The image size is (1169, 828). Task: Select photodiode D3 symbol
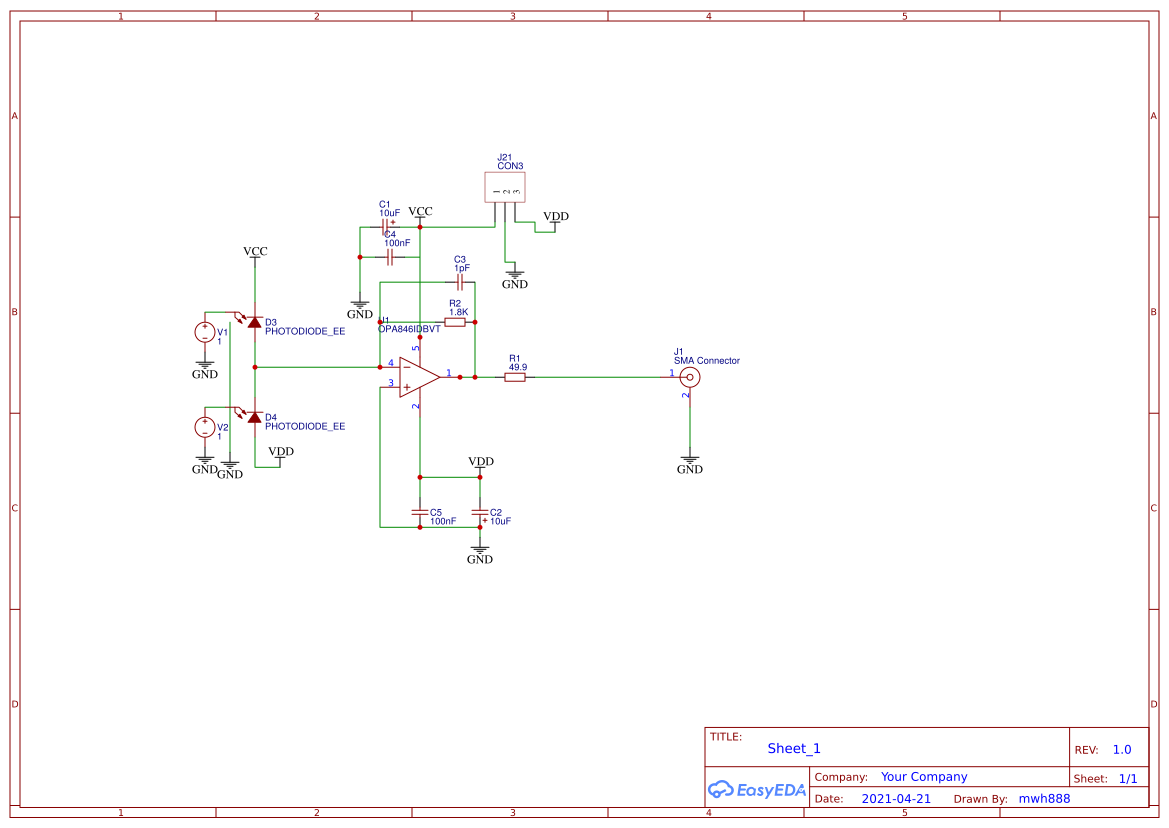point(254,322)
